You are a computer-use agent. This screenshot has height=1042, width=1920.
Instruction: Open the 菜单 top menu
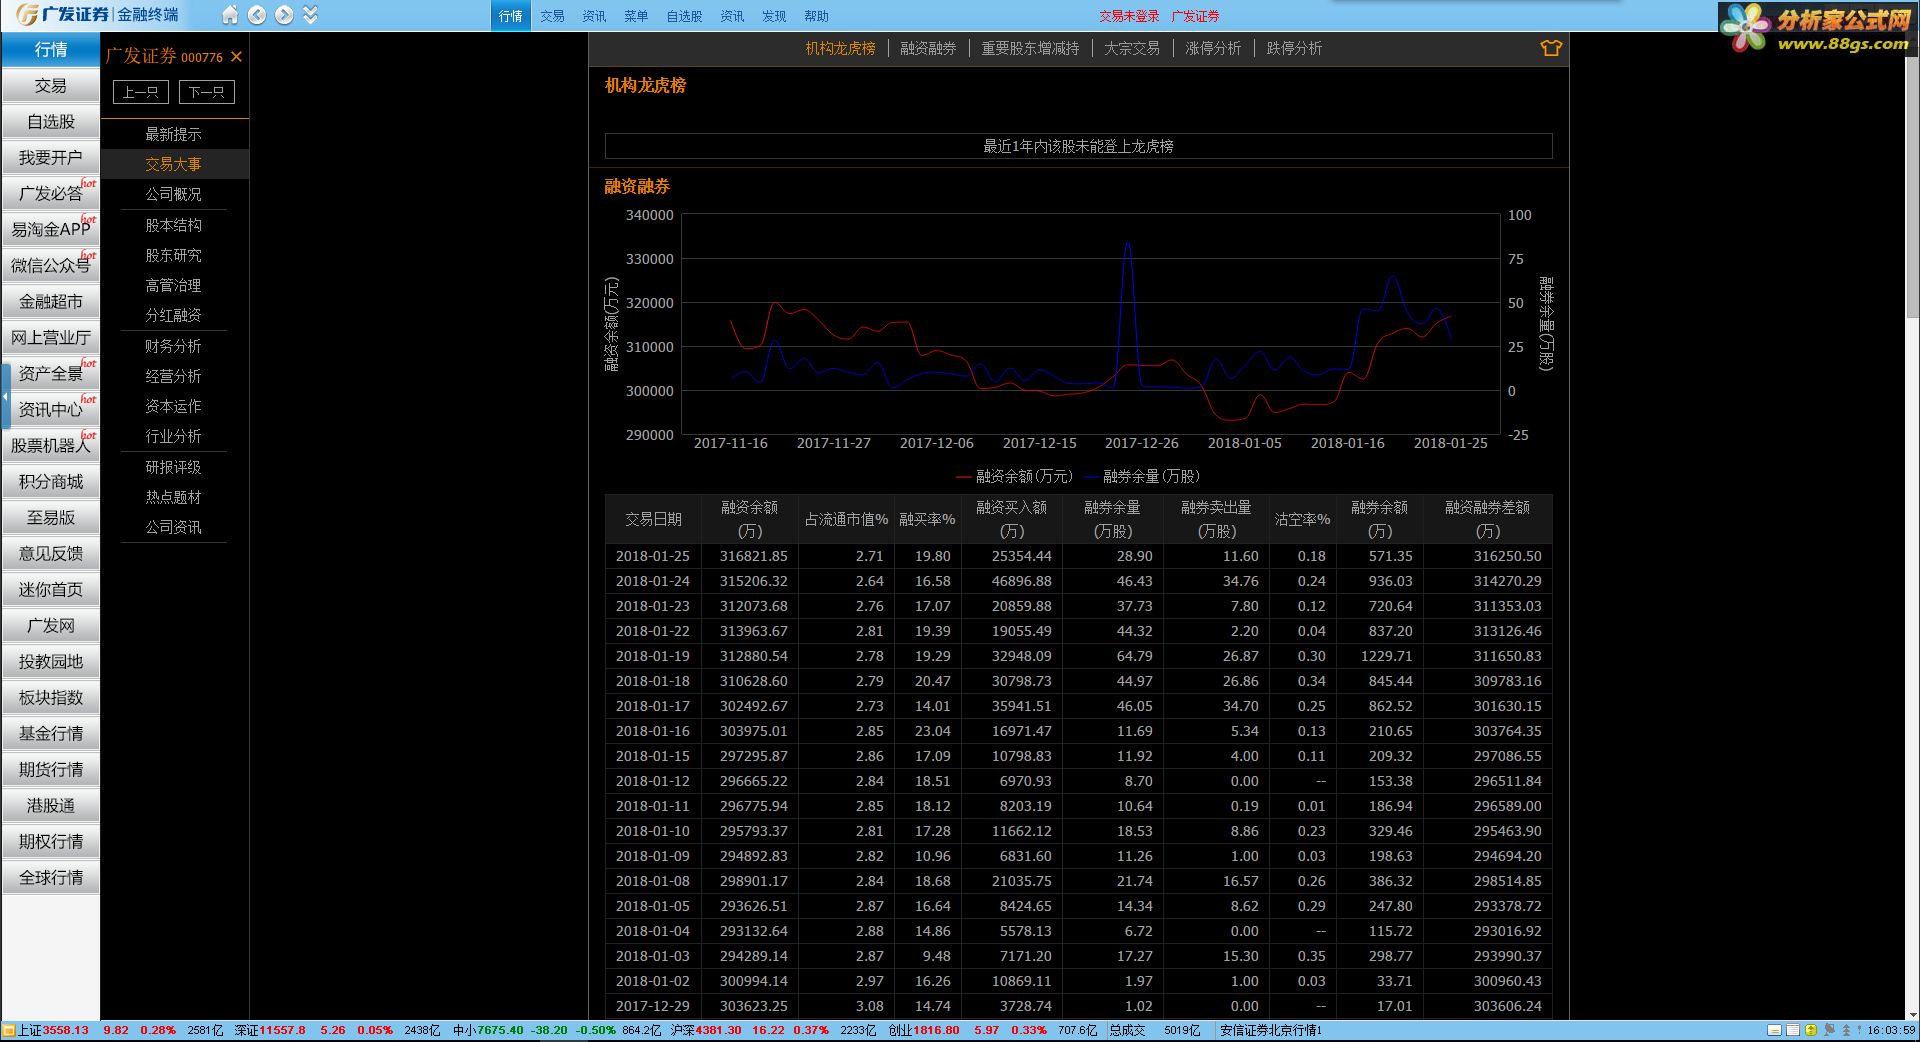pos(636,16)
